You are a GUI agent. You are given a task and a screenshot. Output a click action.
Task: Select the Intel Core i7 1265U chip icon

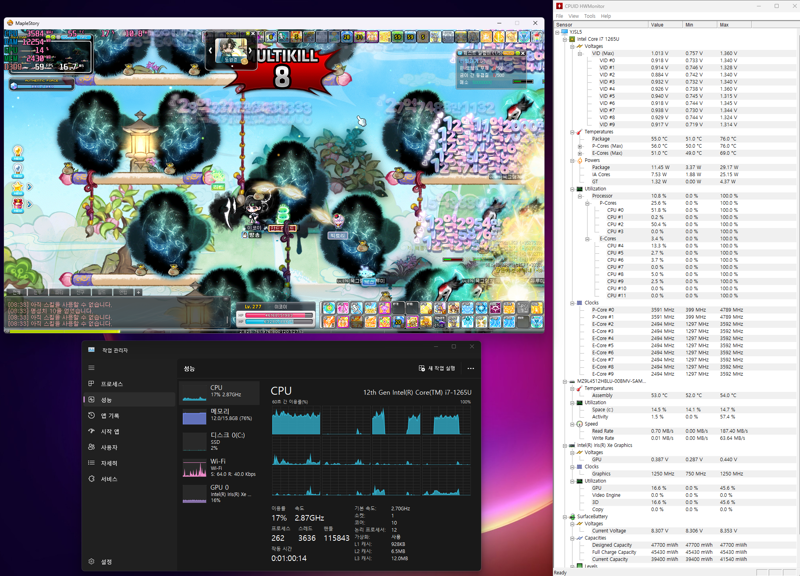(572, 39)
